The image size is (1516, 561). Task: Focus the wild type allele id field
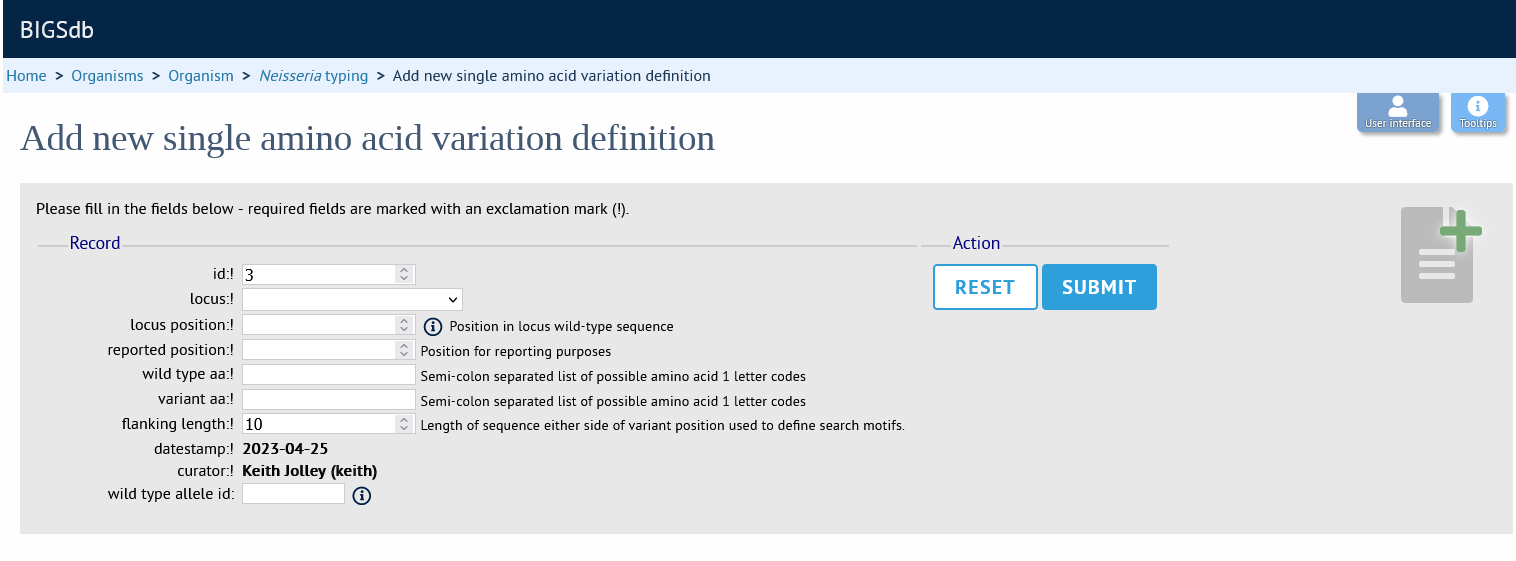click(294, 493)
